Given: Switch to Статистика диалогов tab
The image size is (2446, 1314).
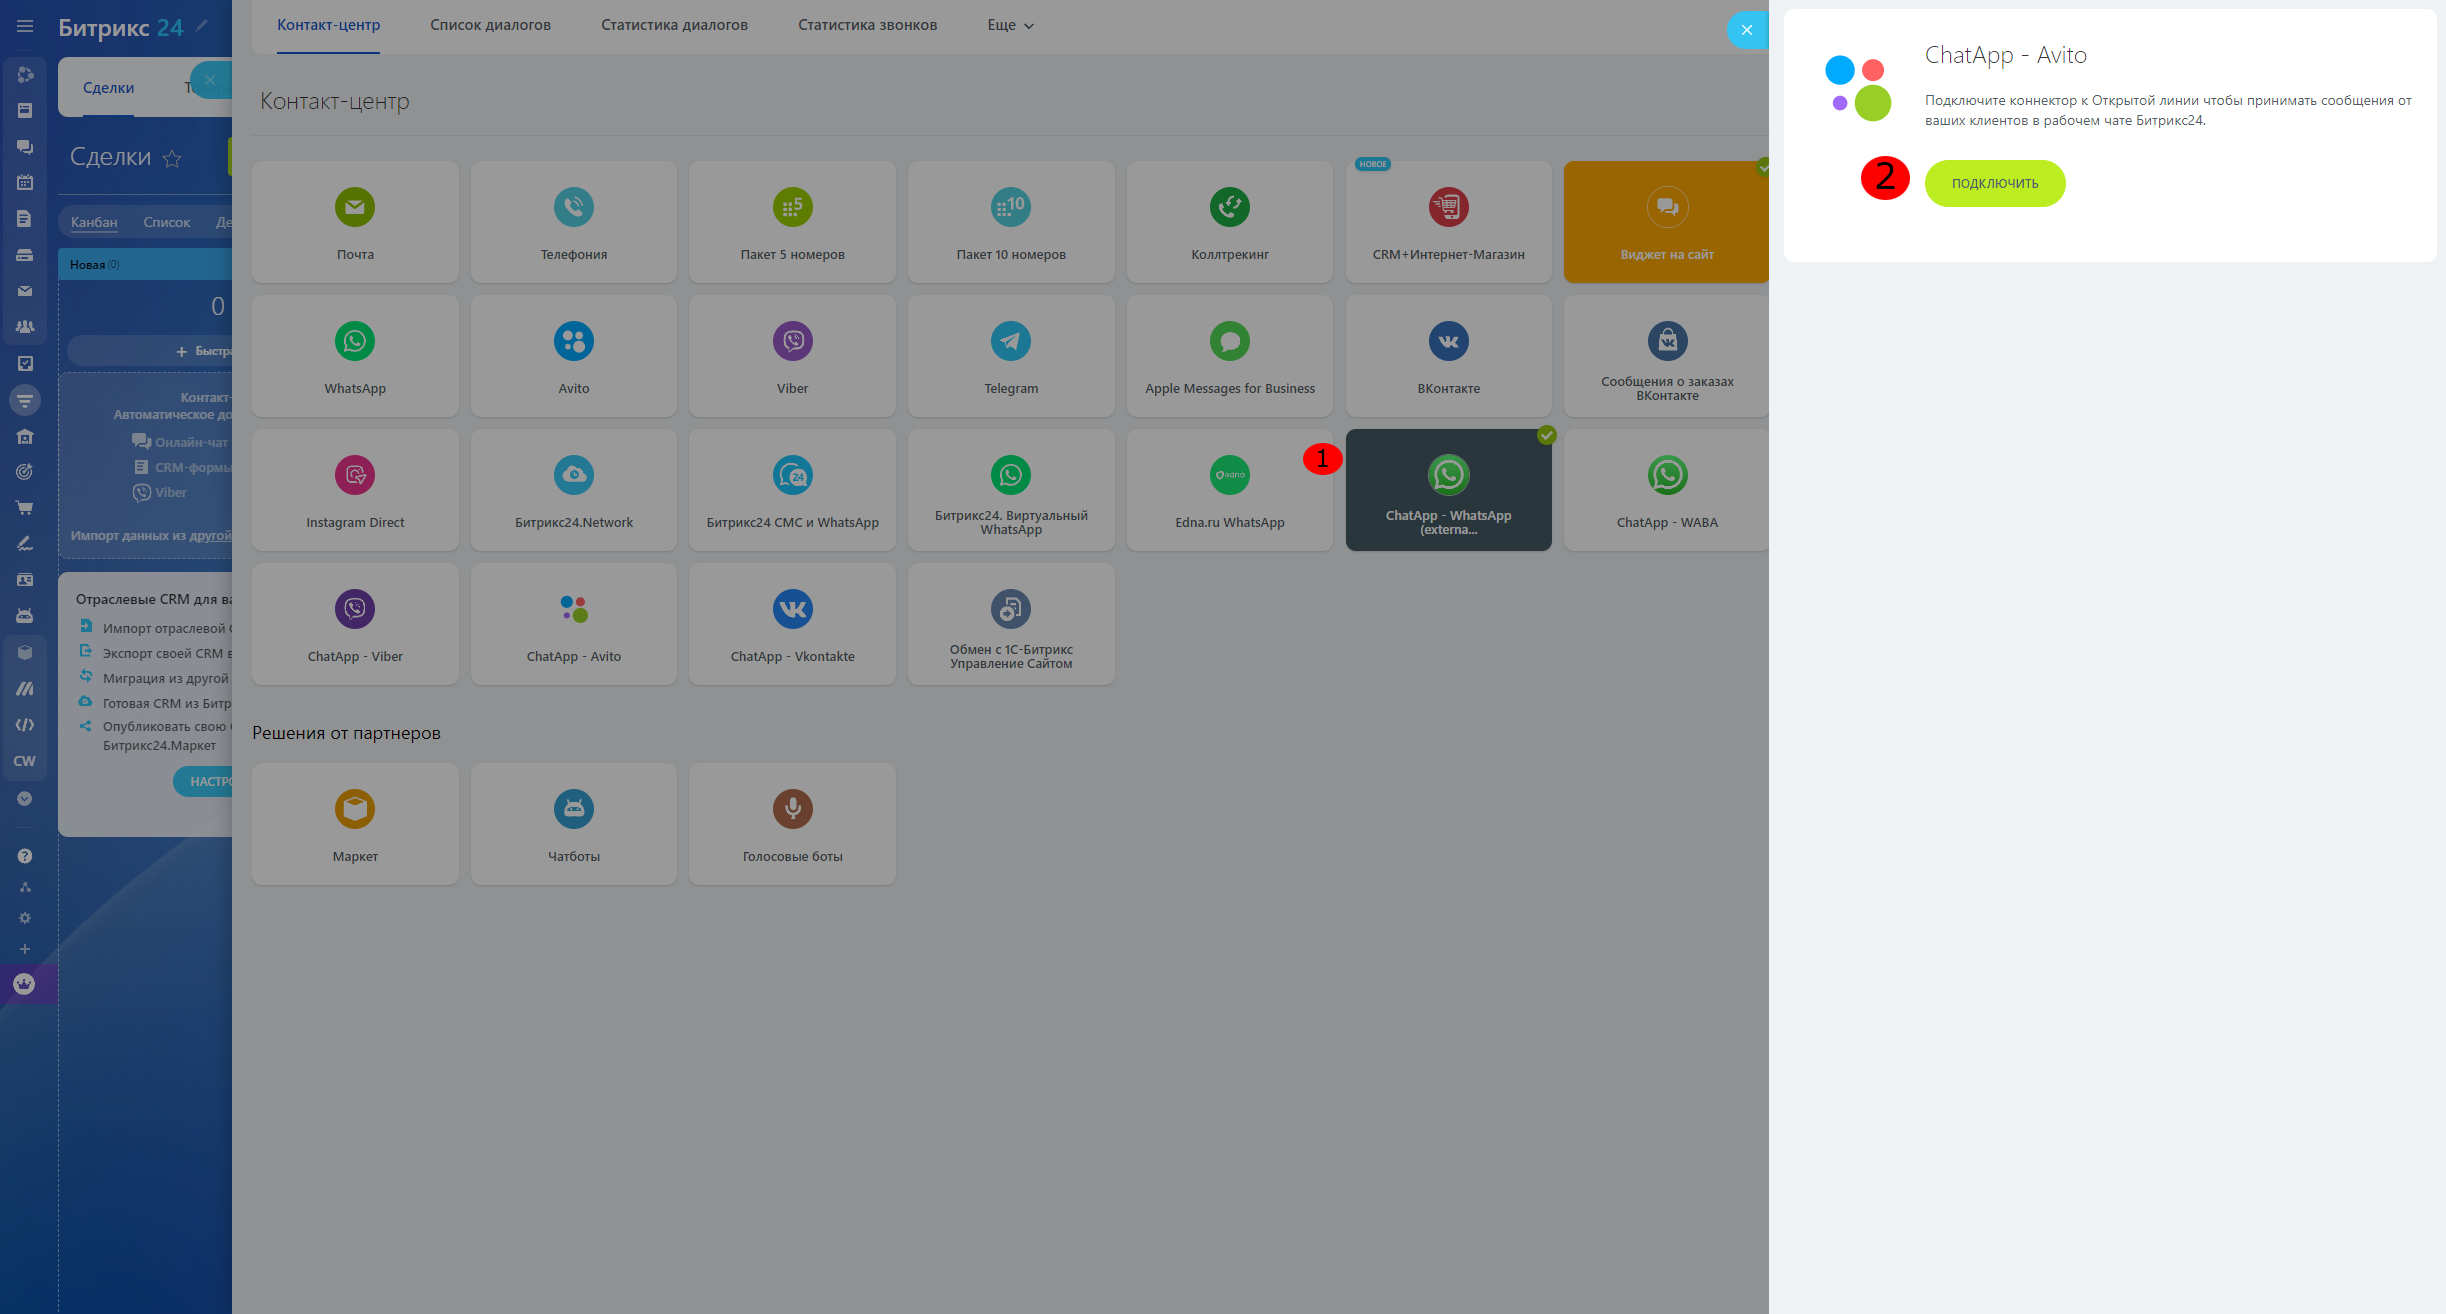Looking at the screenshot, I should pyautogui.click(x=674, y=25).
